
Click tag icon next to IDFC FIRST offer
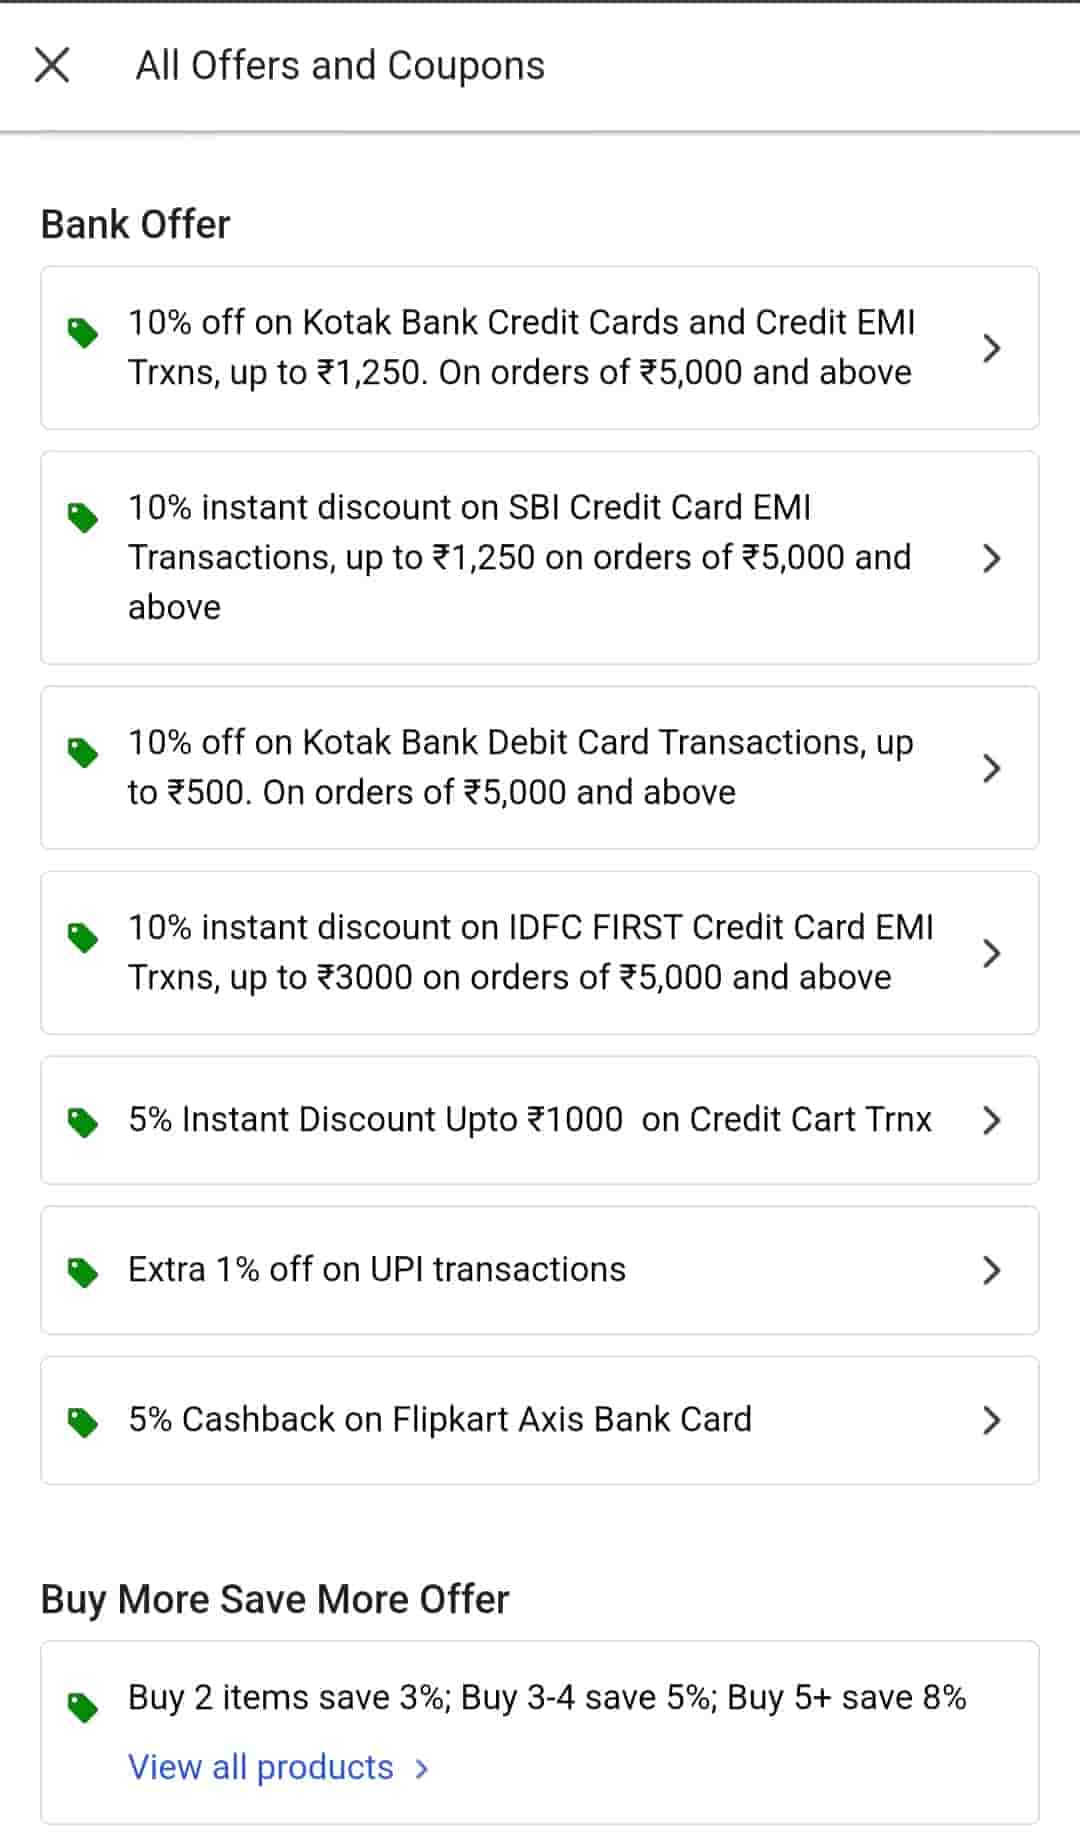(82, 938)
